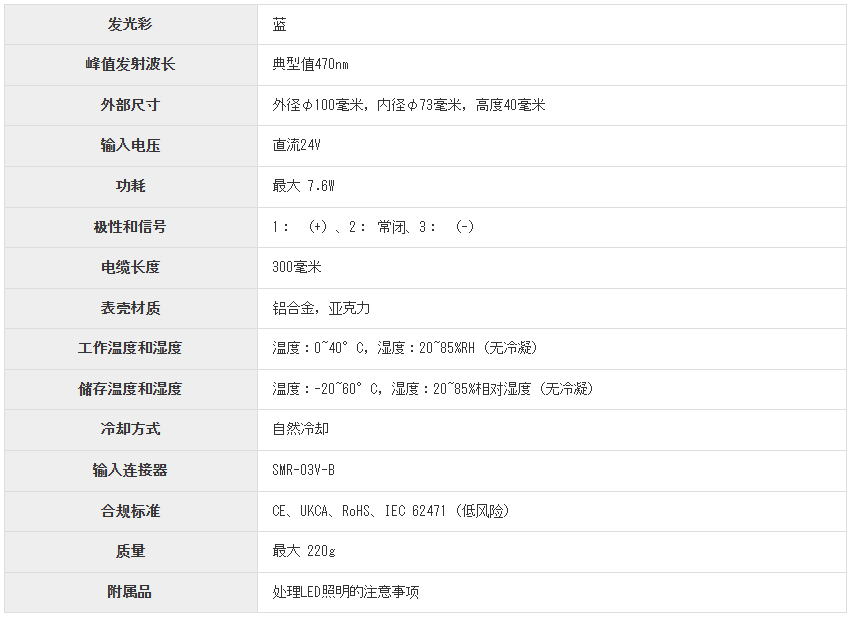Viewport: 861px width, 623px height.
Task: Select the 典型值470nm value
Action: [310, 65]
